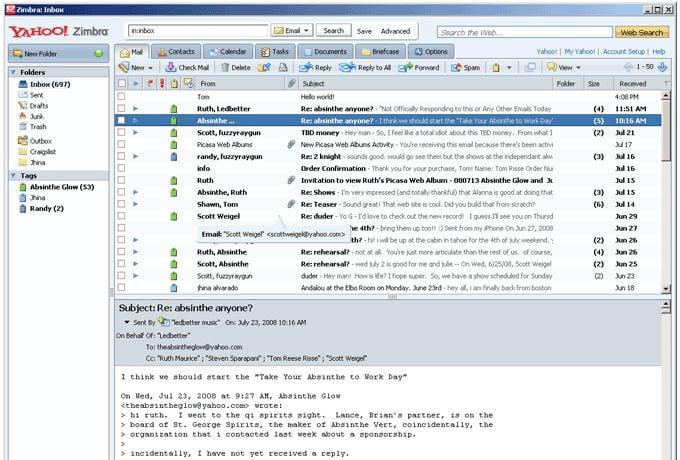The image size is (680, 460).
Task: Tick the checkbox for the Picasa Web Albums message
Action: 121,144
